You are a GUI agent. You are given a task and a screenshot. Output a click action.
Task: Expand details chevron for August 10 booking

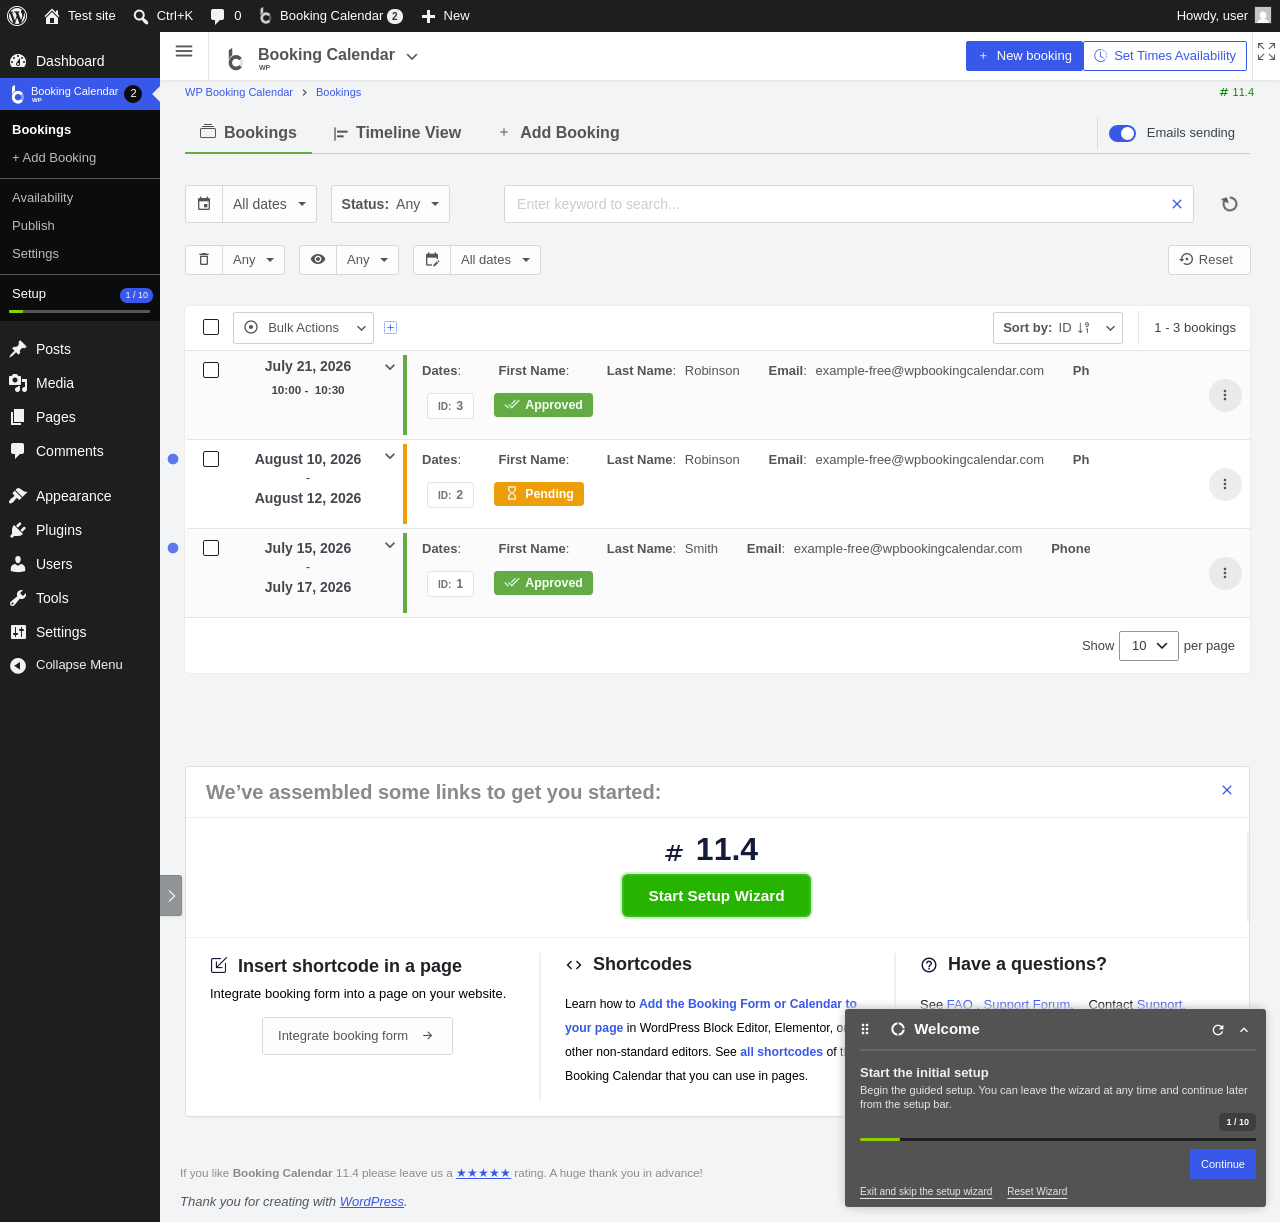click(x=390, y=456)
